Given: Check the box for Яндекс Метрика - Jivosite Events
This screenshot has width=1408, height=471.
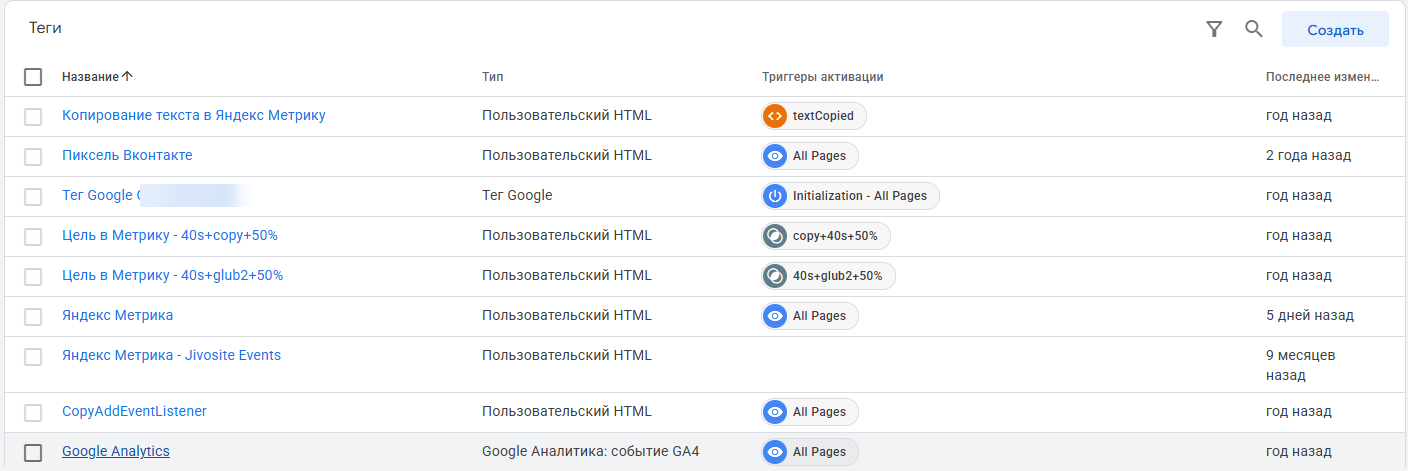Looking at the screenshot, I should pos(33,357).
